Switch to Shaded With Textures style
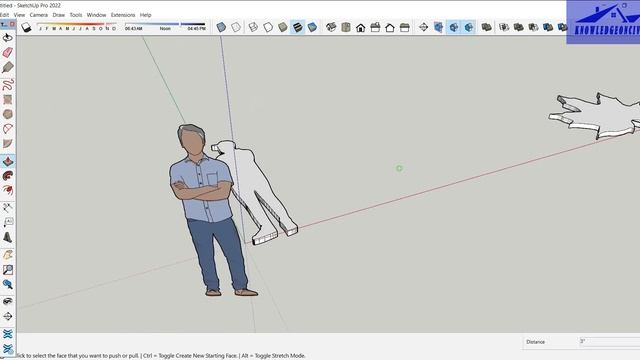Viewport: 640px width, 360px height. tap(298, 27)
